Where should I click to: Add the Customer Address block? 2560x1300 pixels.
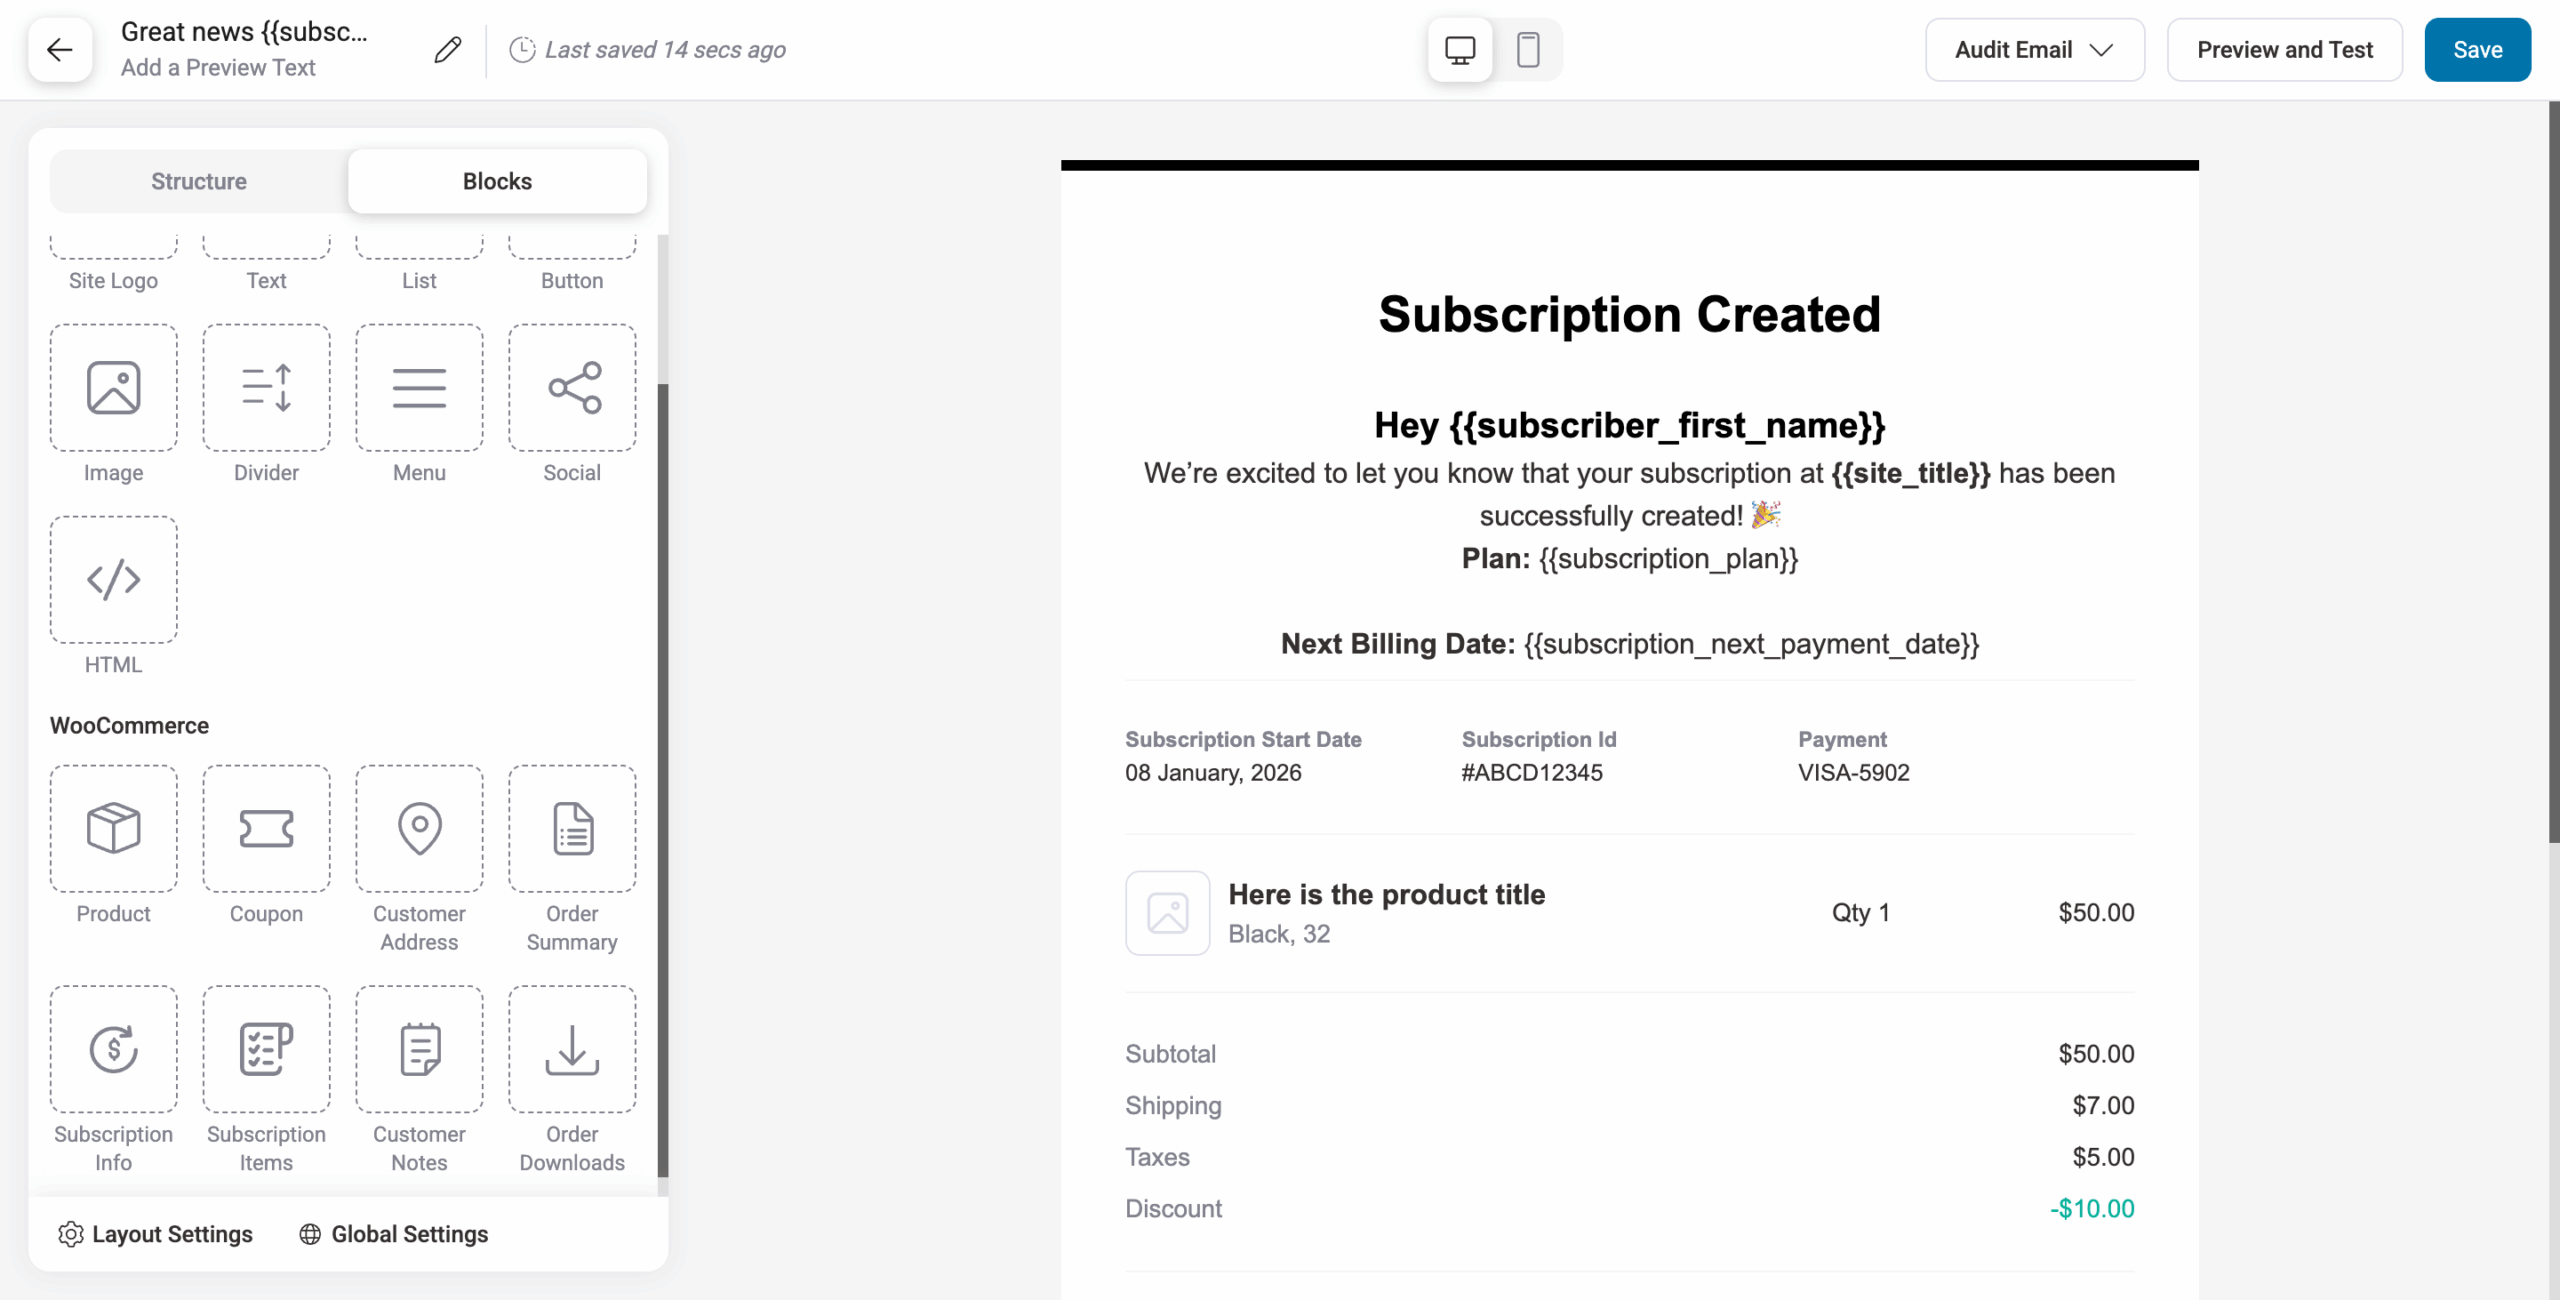pyautogui.click(x=419, y=828)
